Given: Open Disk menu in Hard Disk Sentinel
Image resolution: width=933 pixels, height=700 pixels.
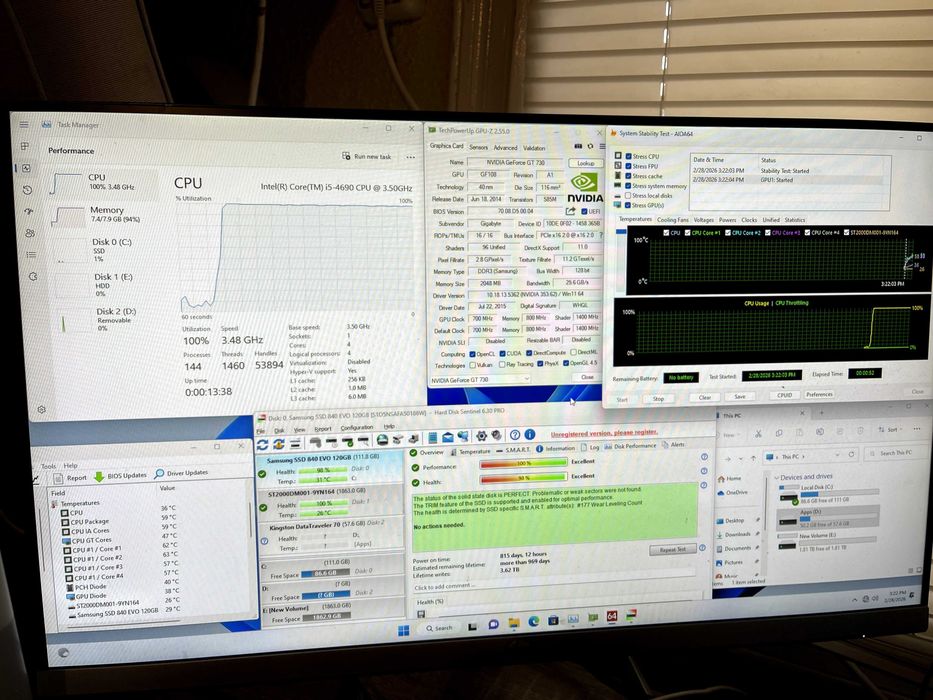Looking at the screenshot, I should tap(279, 430).
